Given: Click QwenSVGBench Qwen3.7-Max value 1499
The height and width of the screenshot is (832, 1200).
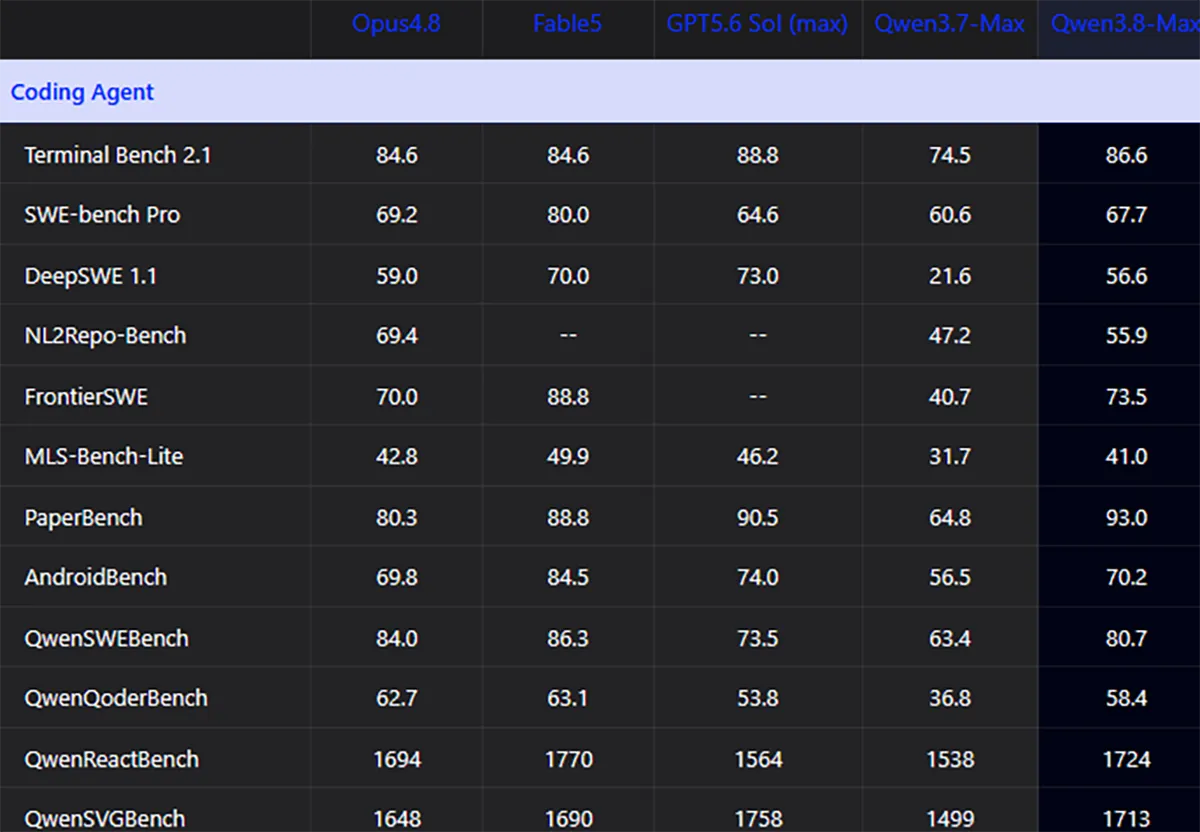Looking at the screenshot, I should (950, 819).
